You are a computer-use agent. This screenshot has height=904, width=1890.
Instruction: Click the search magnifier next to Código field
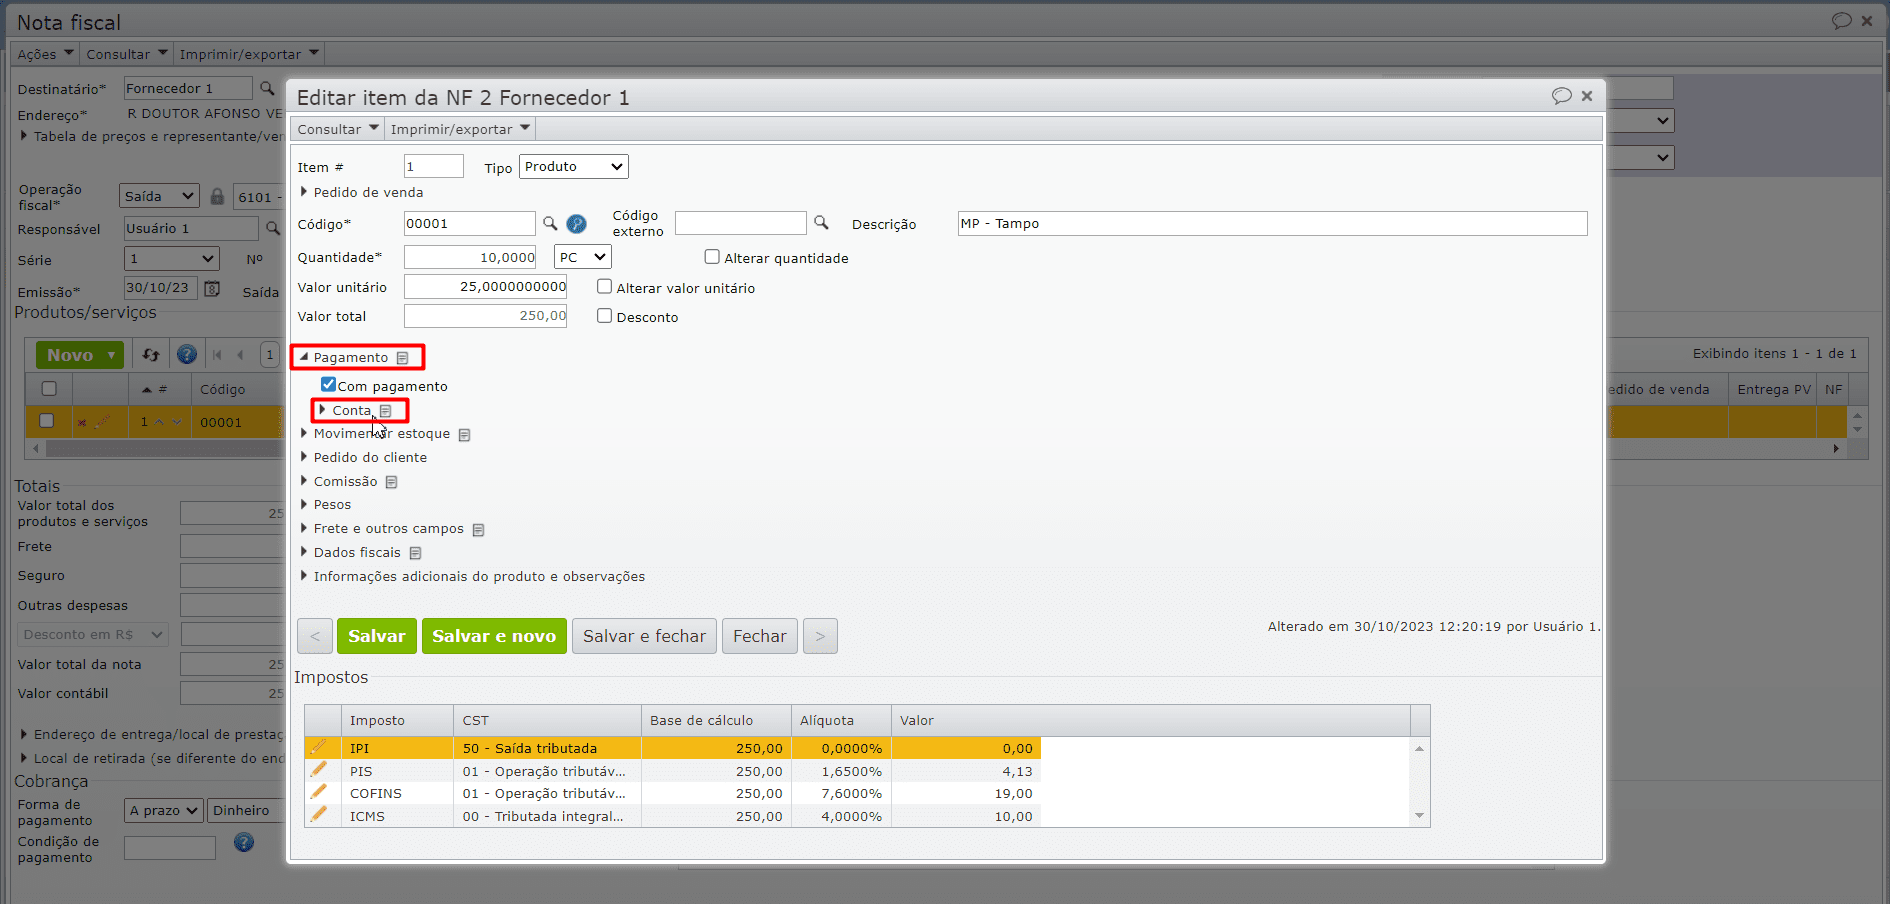click(550, 223)
